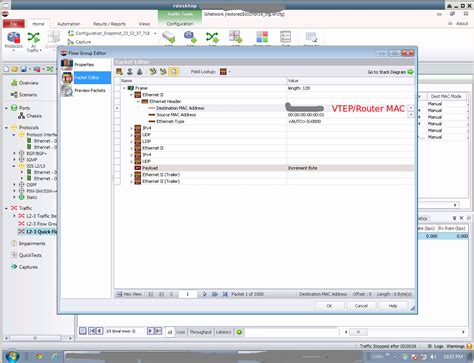Collapse the Frame tree node
474x363 pixels.
coord(124,88)
